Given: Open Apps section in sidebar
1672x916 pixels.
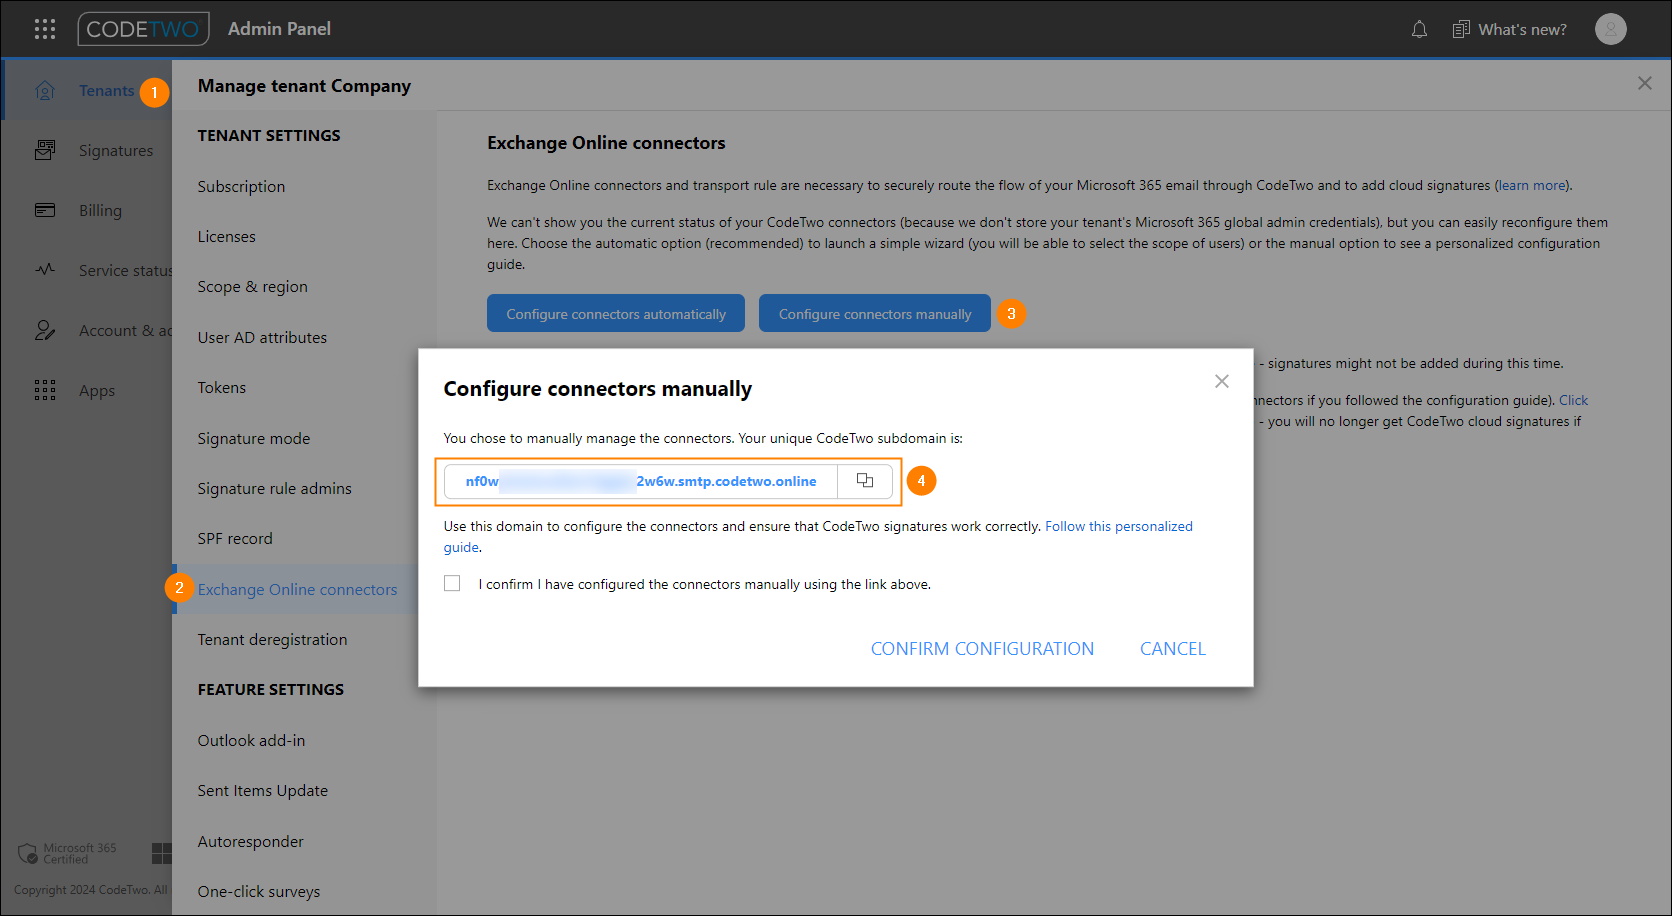Looking at the screenshot, I should [97, 390].
